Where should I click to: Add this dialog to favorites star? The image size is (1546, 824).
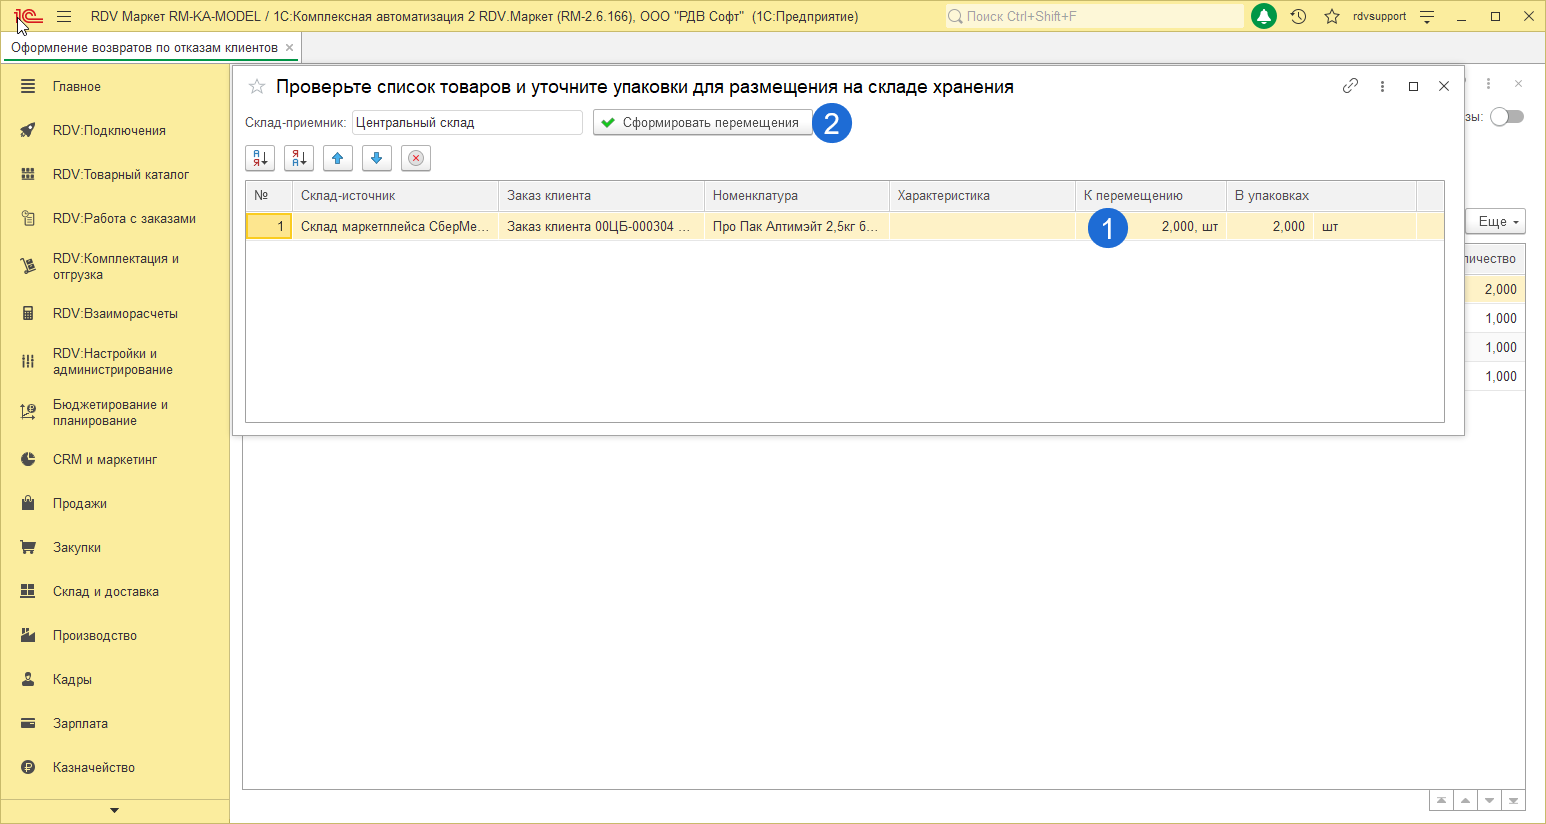click(257, 87)
